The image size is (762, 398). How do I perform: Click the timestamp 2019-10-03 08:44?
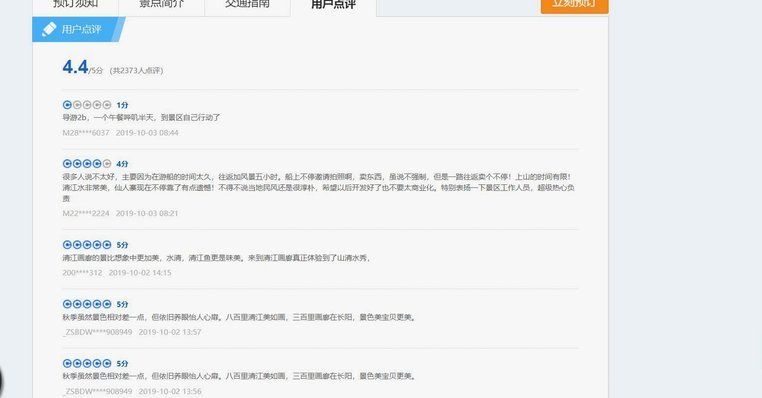[147, 133]
